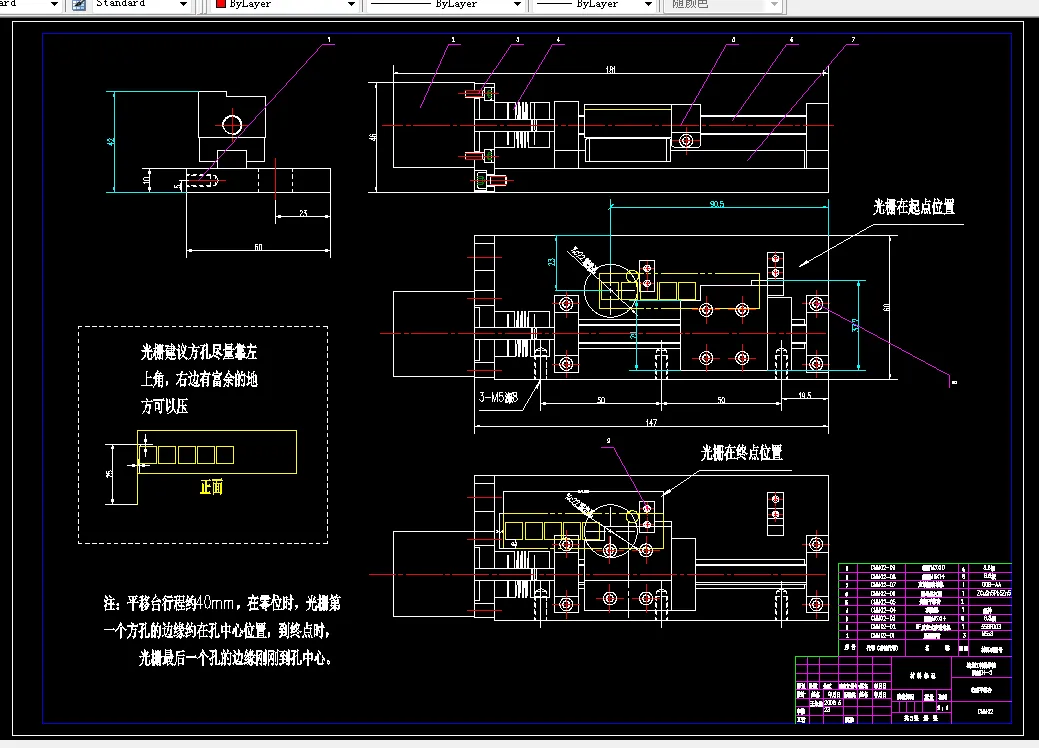Image resolution: width=1039 pixels, height=748 pixels.
Task: Select note line 光栅最后一个孔的边缘刚刚到孔中心
Action: (235, 658)
